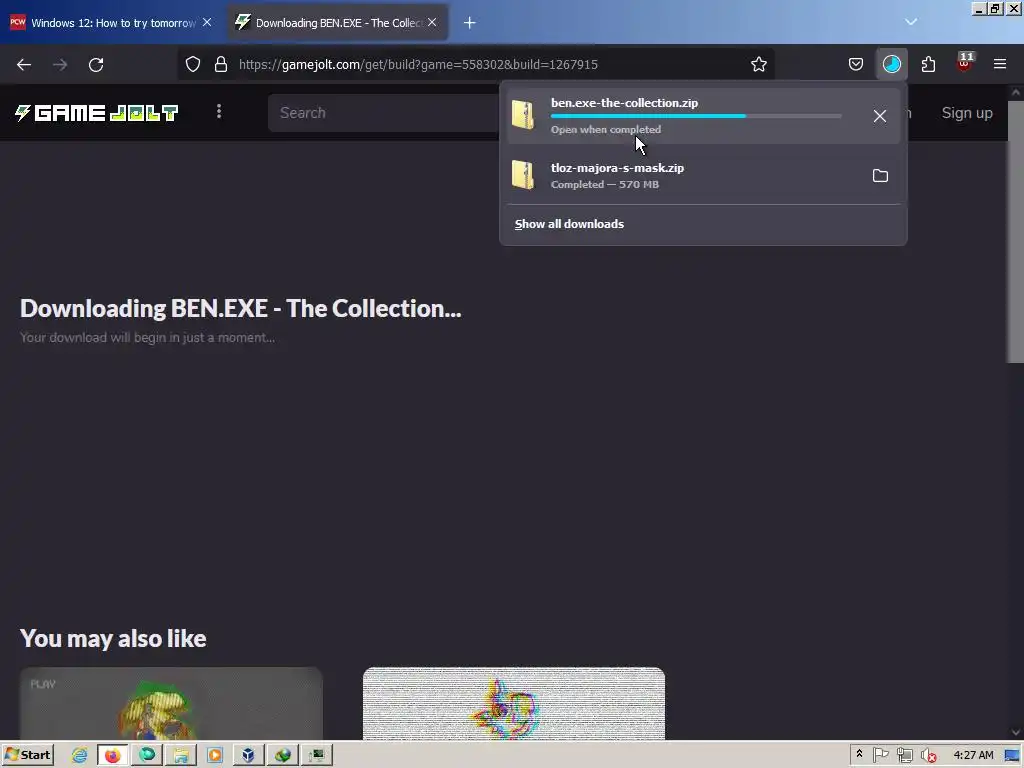Image resolution: width=1024 pixels, height=768 pixels.
Task: Click the scrollbar down arrow
Action: tap(1016, 733)
